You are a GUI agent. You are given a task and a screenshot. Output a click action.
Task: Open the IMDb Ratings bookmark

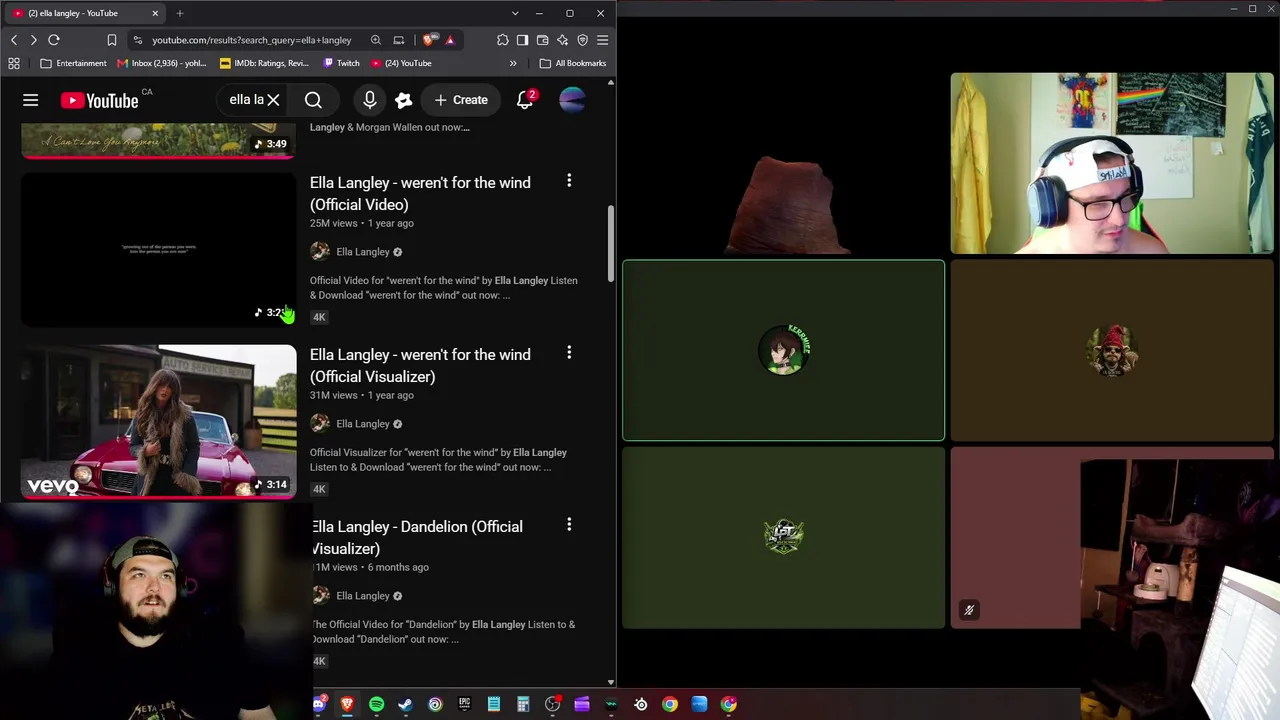[265, 63]
